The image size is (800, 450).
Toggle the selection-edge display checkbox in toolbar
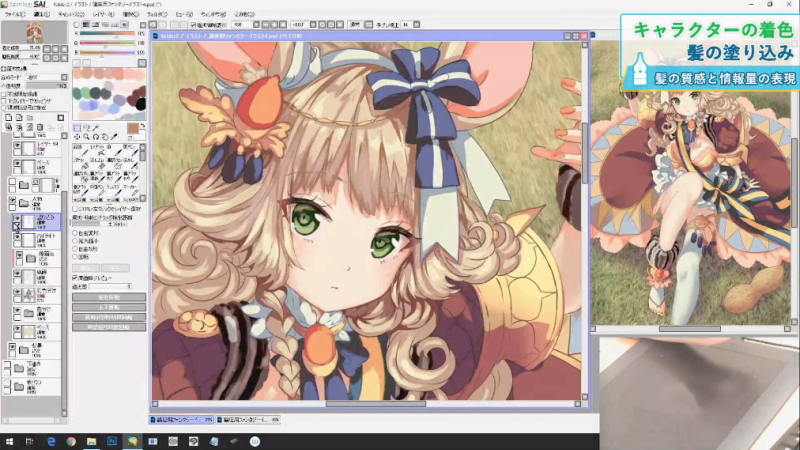click(193, 24)
